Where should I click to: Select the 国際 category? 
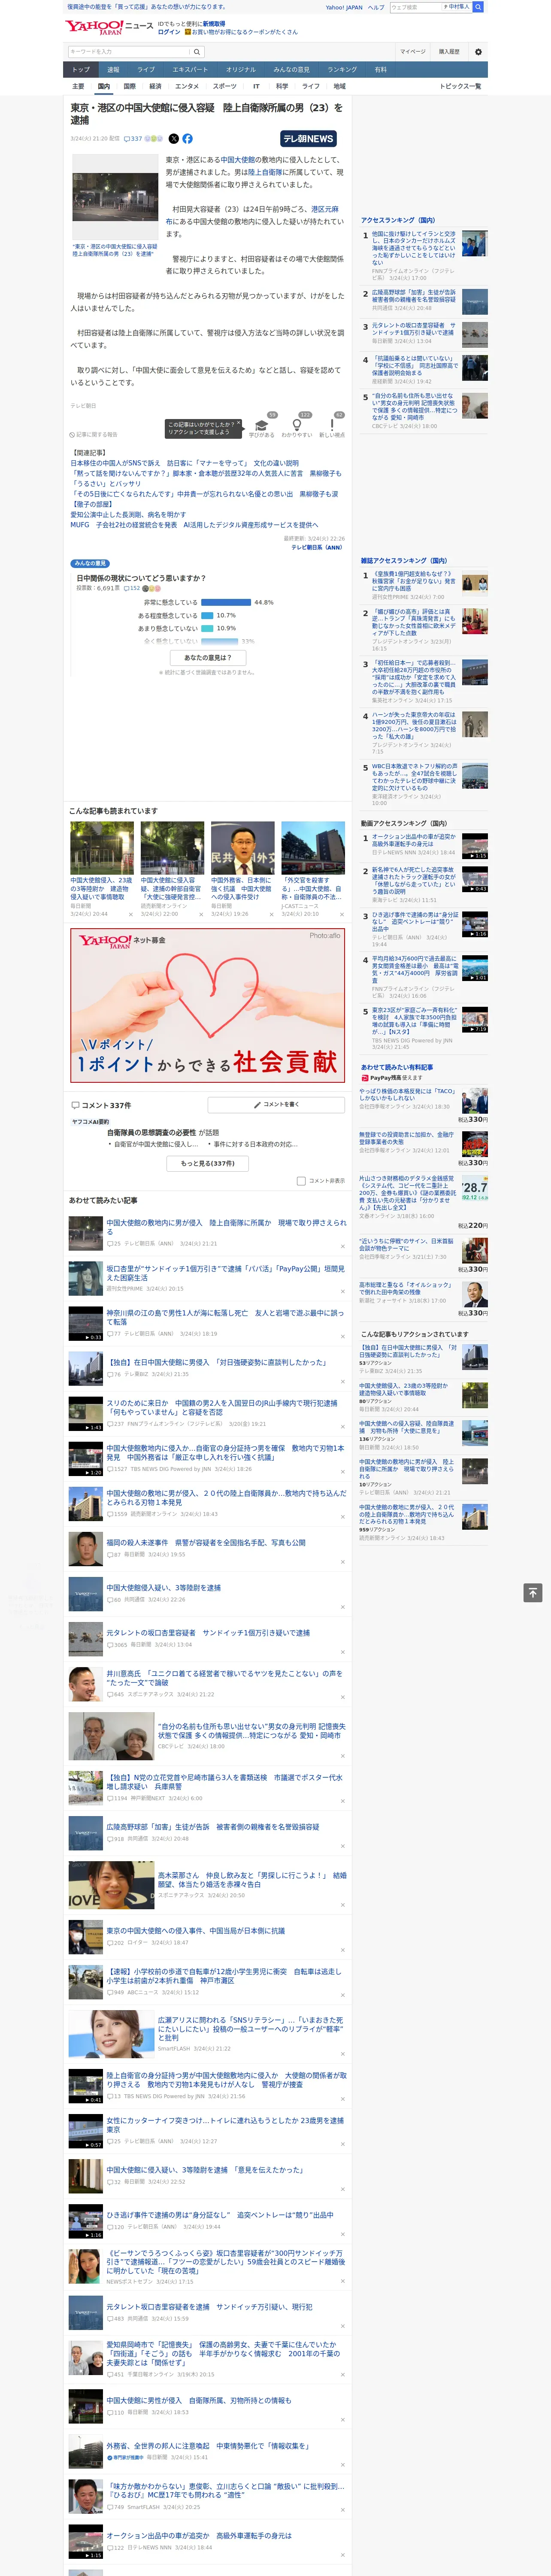click(129, 86)
